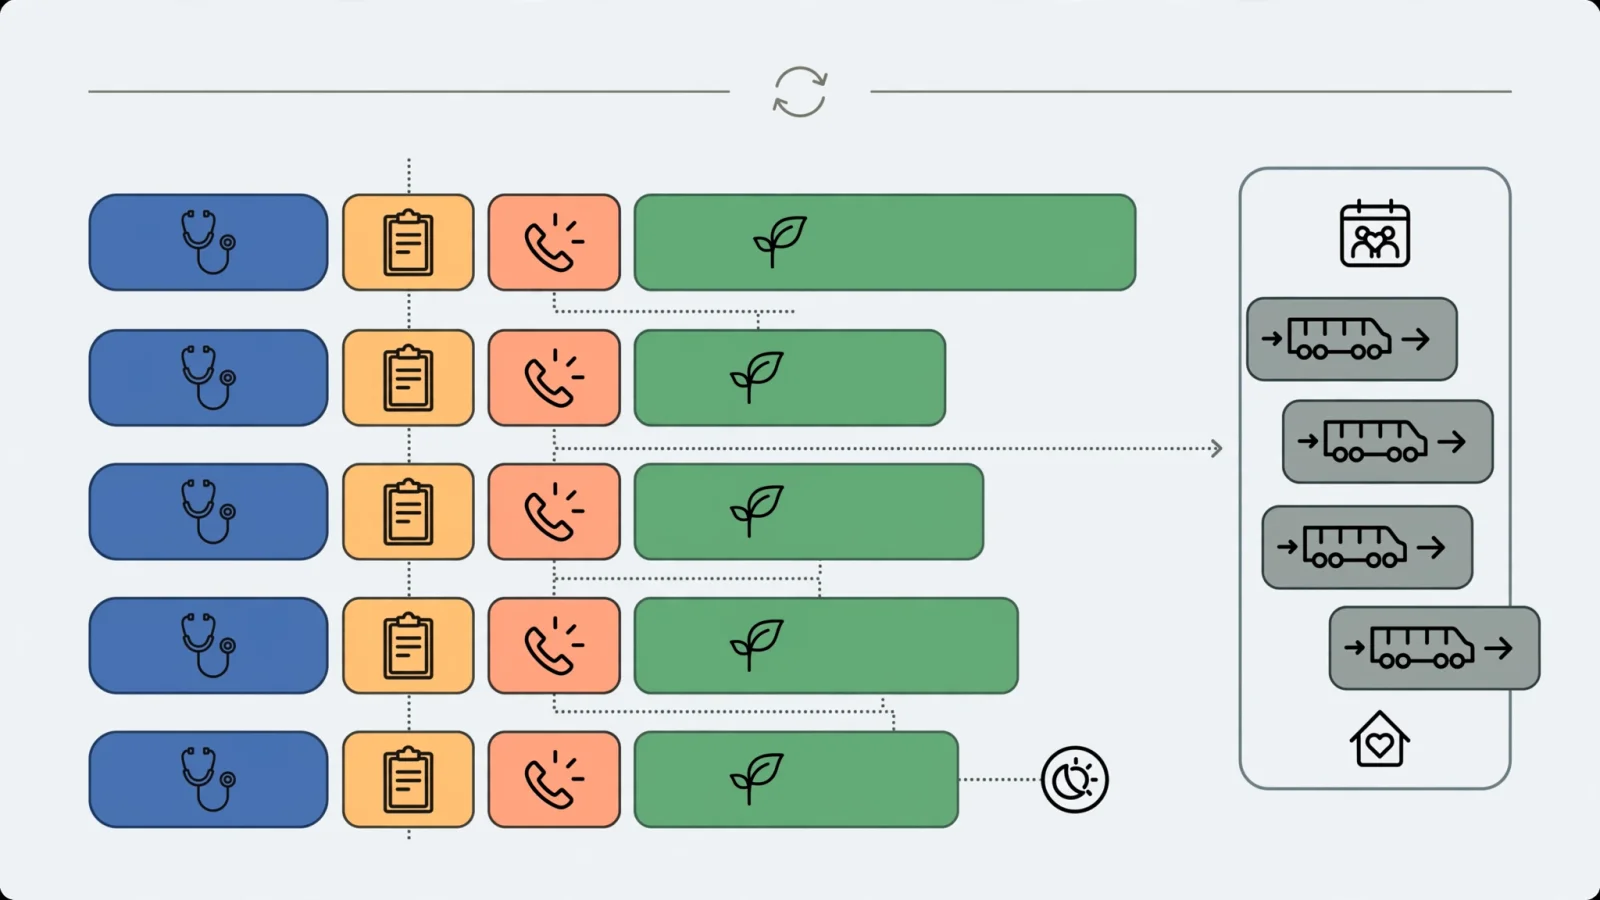Screen dimensions: 1600x900
Task: Click the bottom gray bus card
Action: [1434, 648]
